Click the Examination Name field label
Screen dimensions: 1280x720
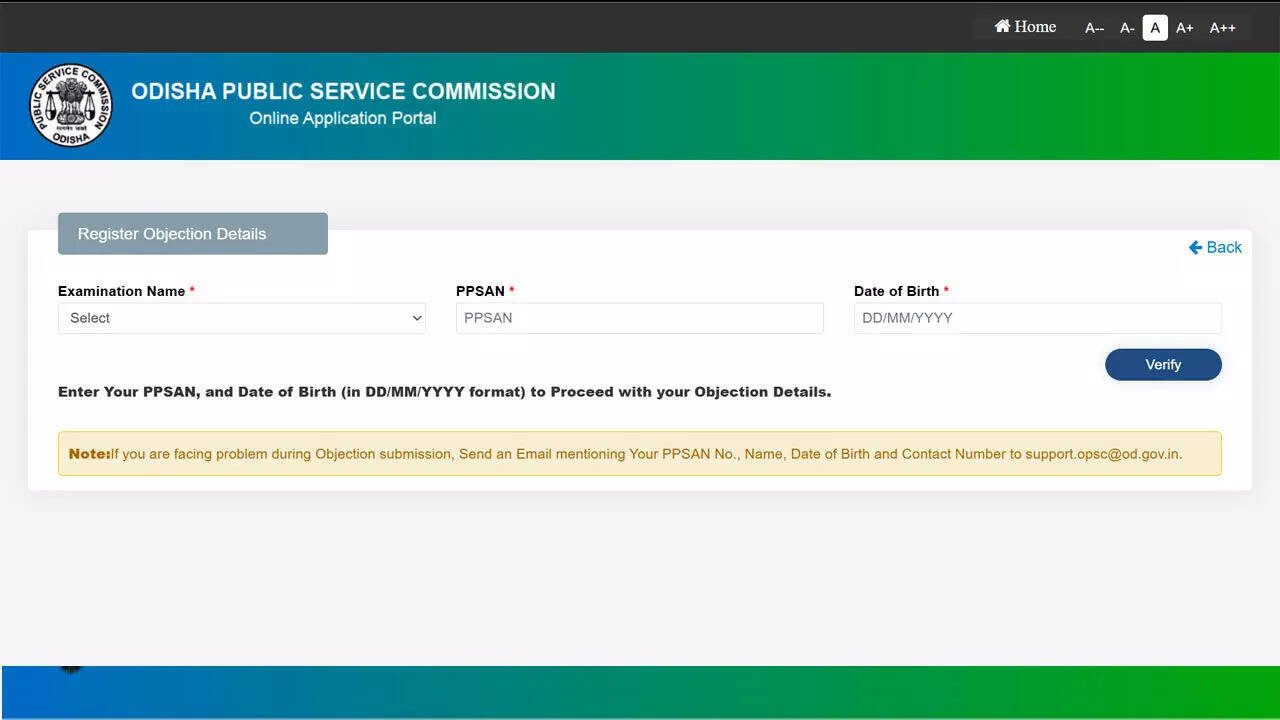121,291
